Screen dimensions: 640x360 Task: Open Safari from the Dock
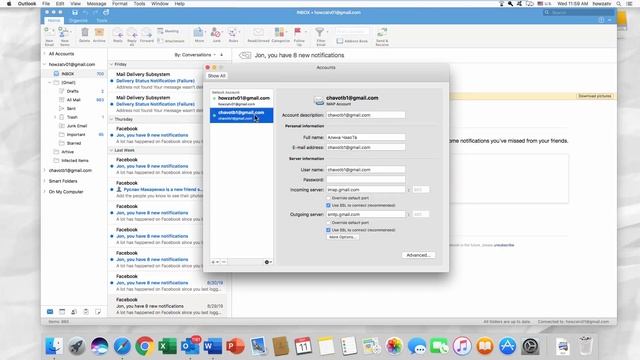(x=122, y=346)
